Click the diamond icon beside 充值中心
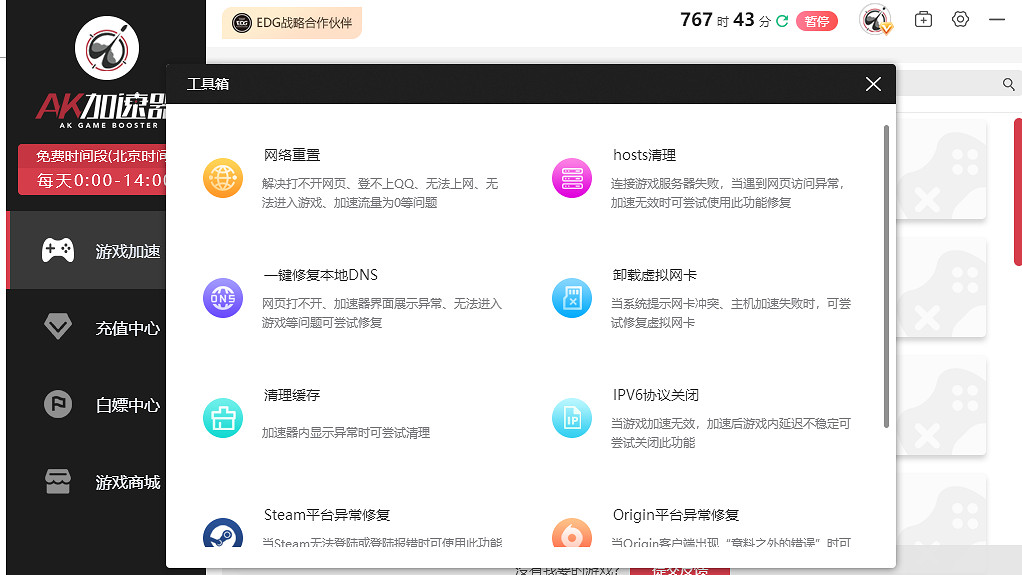Viewport: 1022px width, 575px height. click(x=58, y=327)
